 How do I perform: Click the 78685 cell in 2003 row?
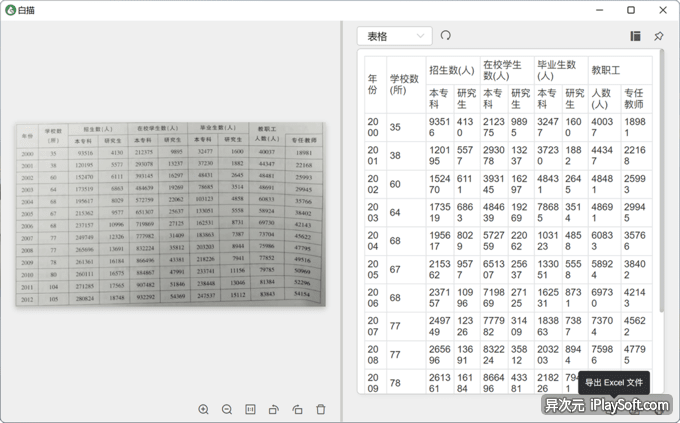(548, 213)
